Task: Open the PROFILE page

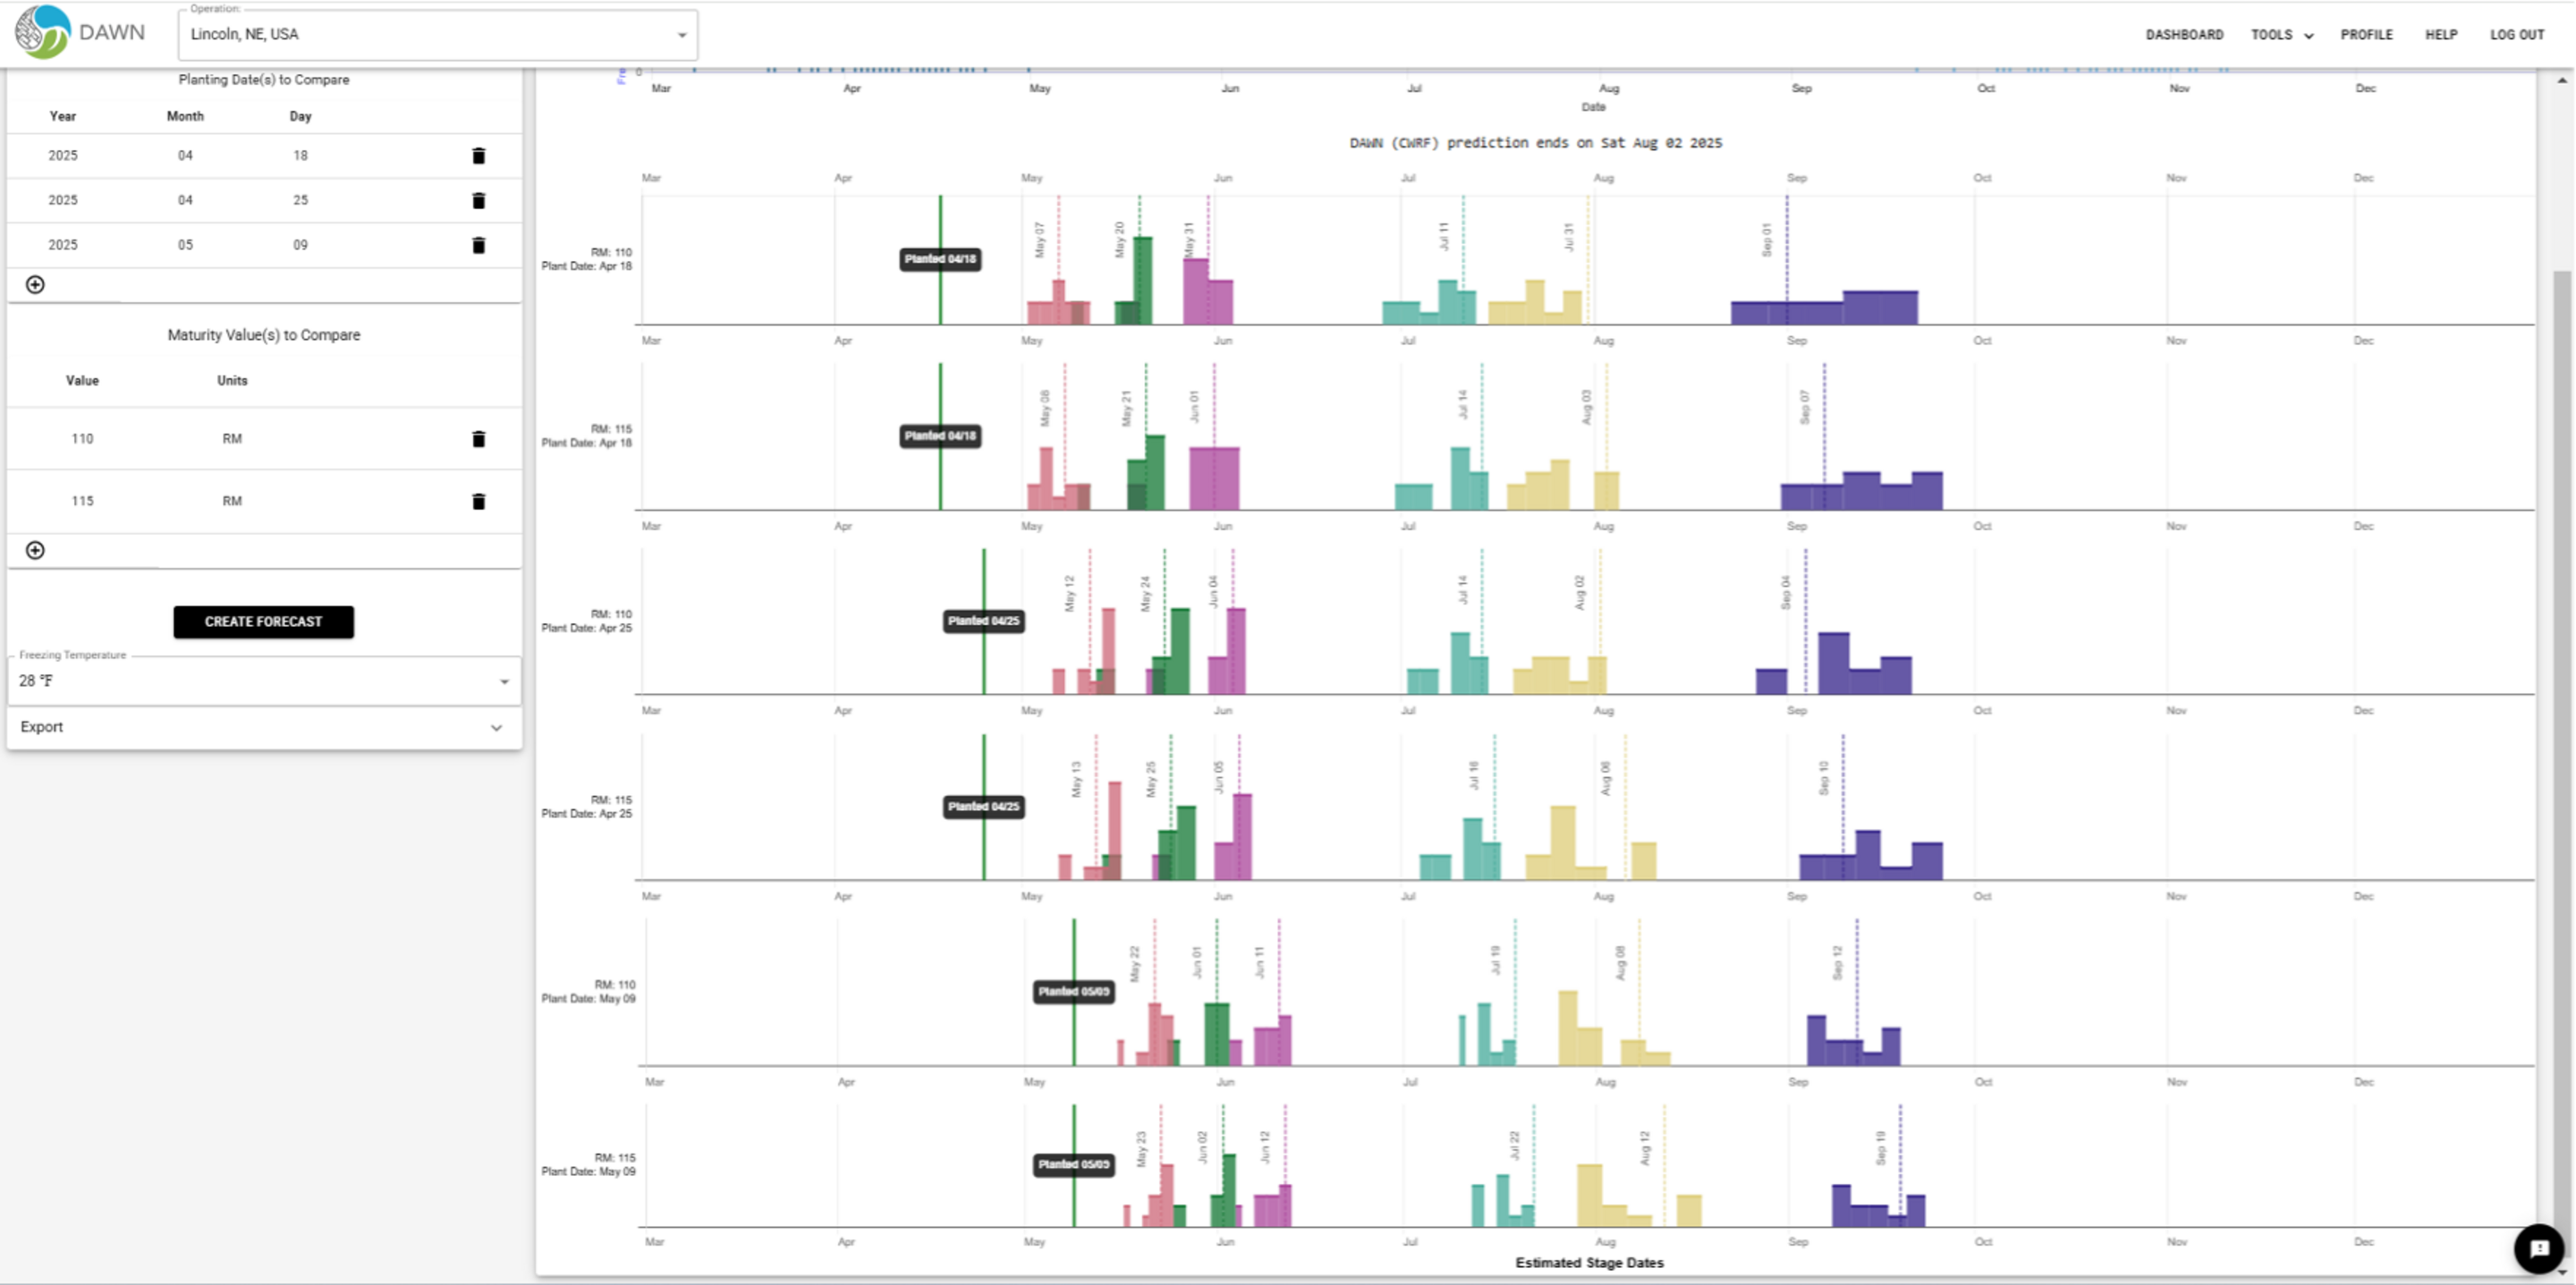Action: click(x=2366, y=34)
